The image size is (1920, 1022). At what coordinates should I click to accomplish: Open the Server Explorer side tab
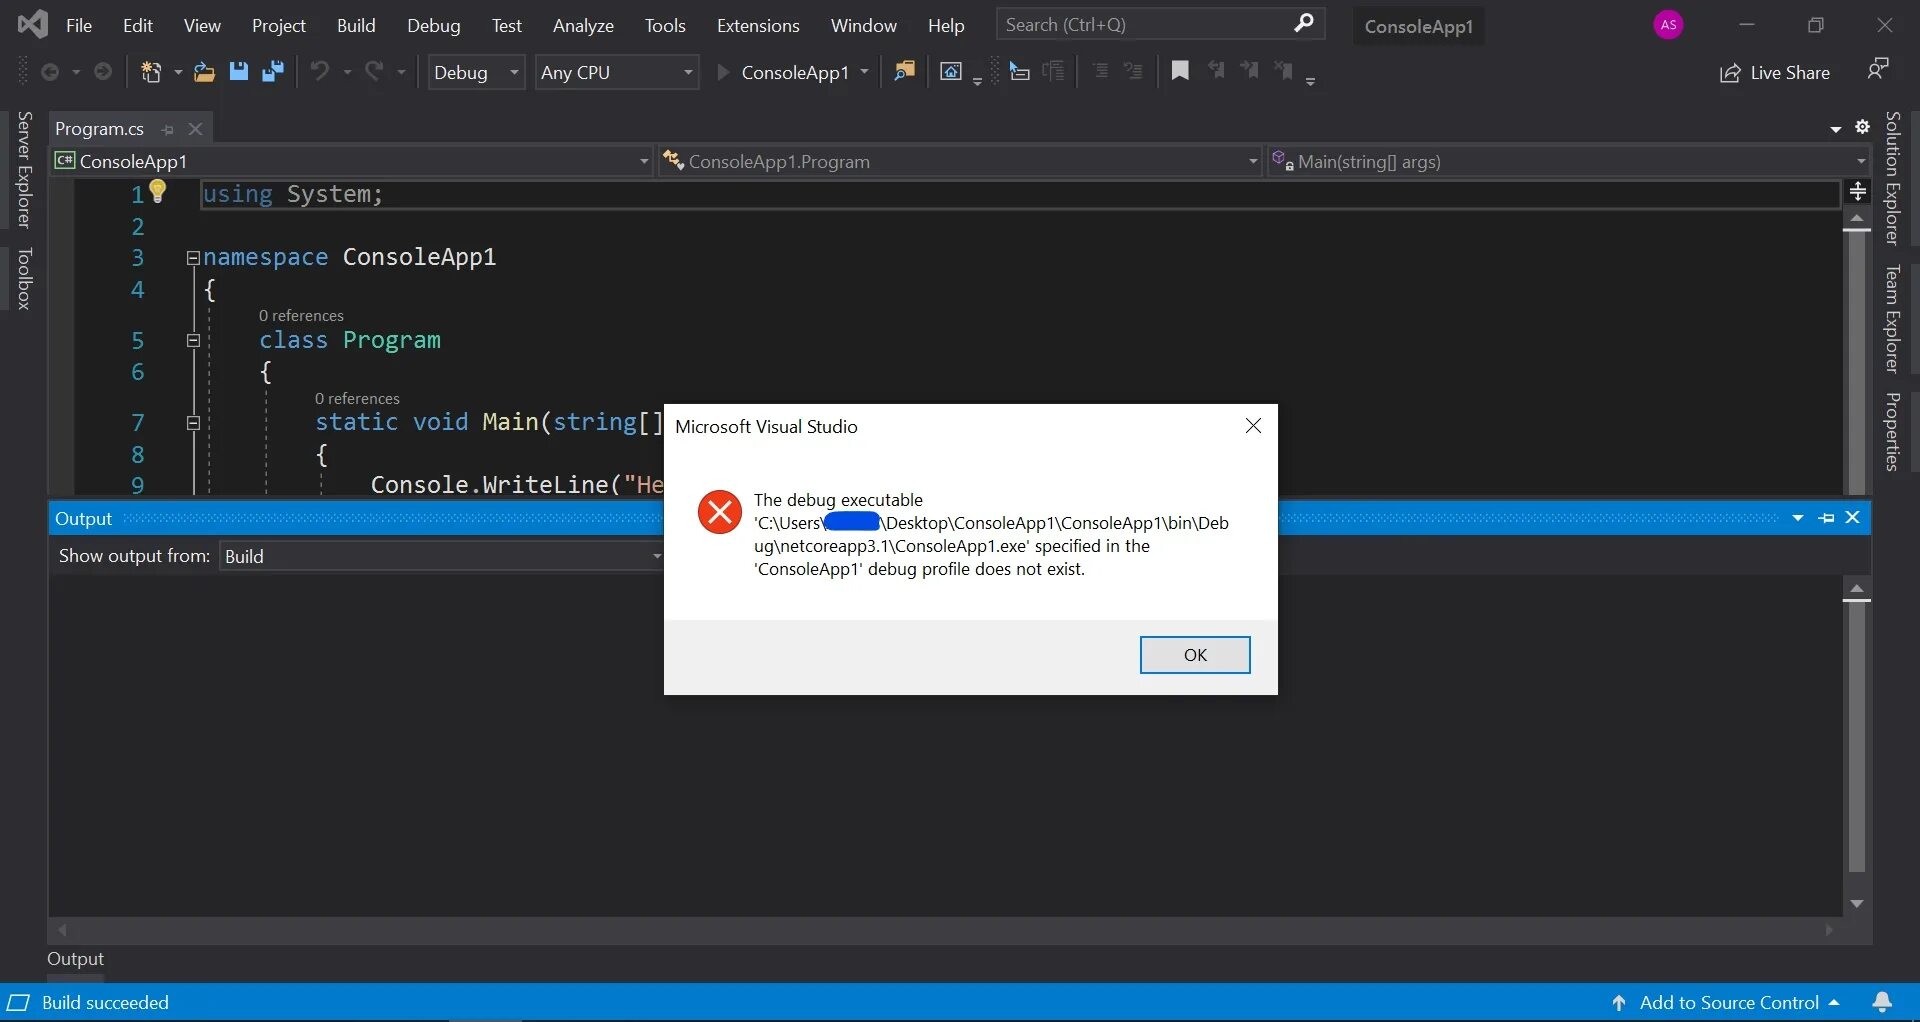25,169
